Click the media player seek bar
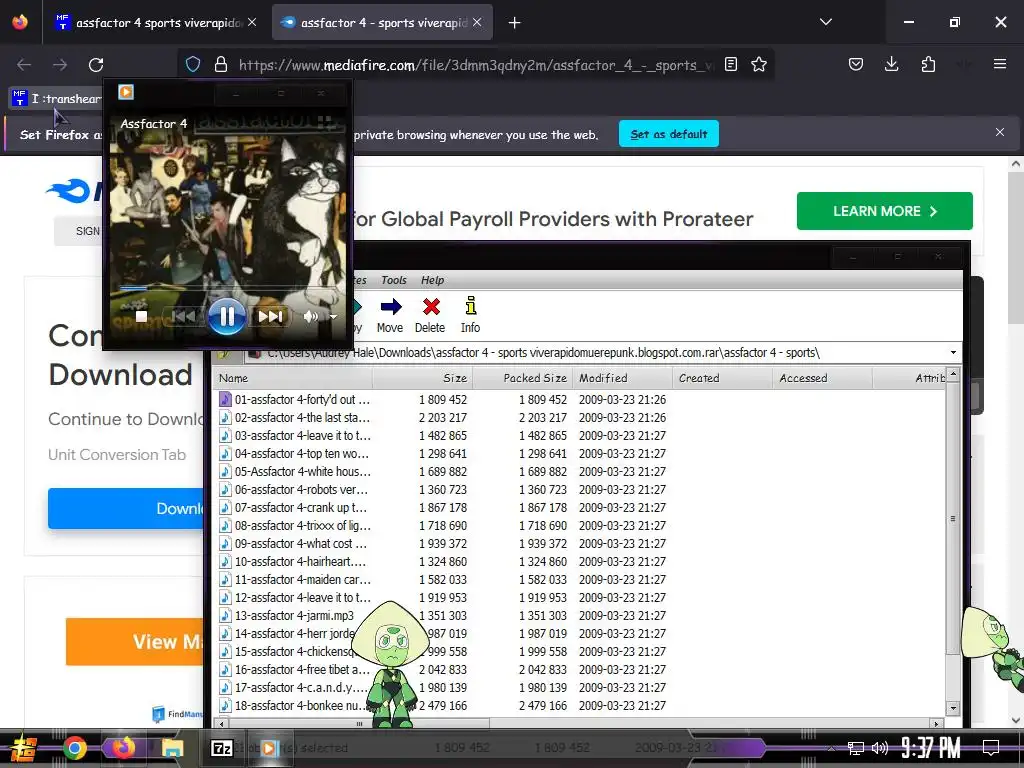The image size is (1024, 768). pyautogui.click(x=225, y=287)
